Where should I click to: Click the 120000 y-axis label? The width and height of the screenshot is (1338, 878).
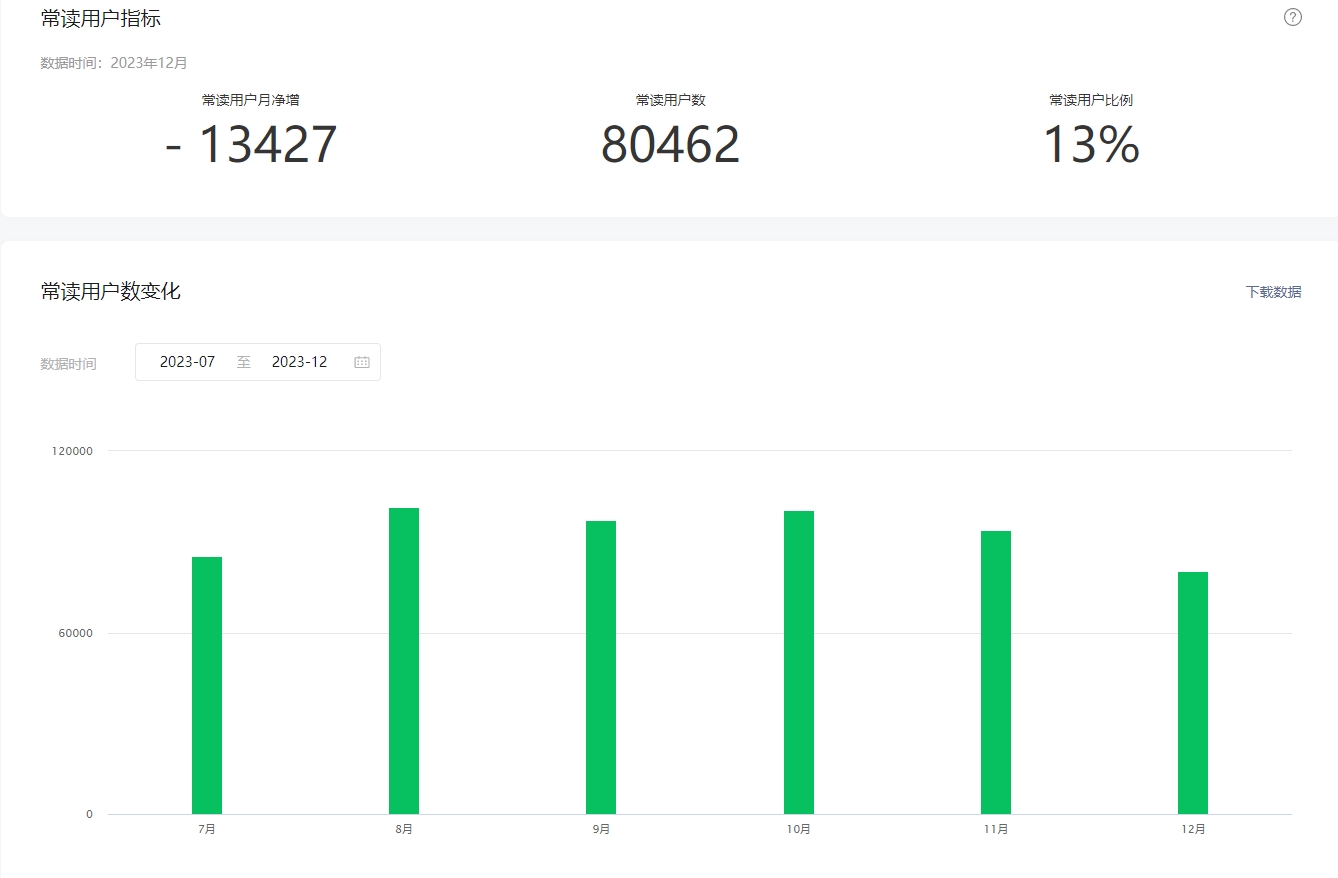click(72, 451)
